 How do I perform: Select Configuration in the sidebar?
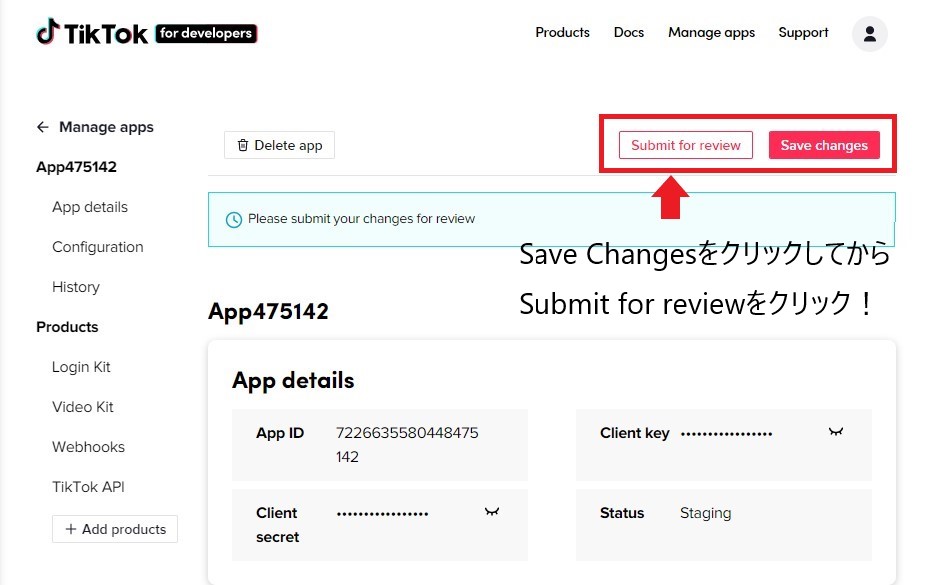(x=98, y=247)
